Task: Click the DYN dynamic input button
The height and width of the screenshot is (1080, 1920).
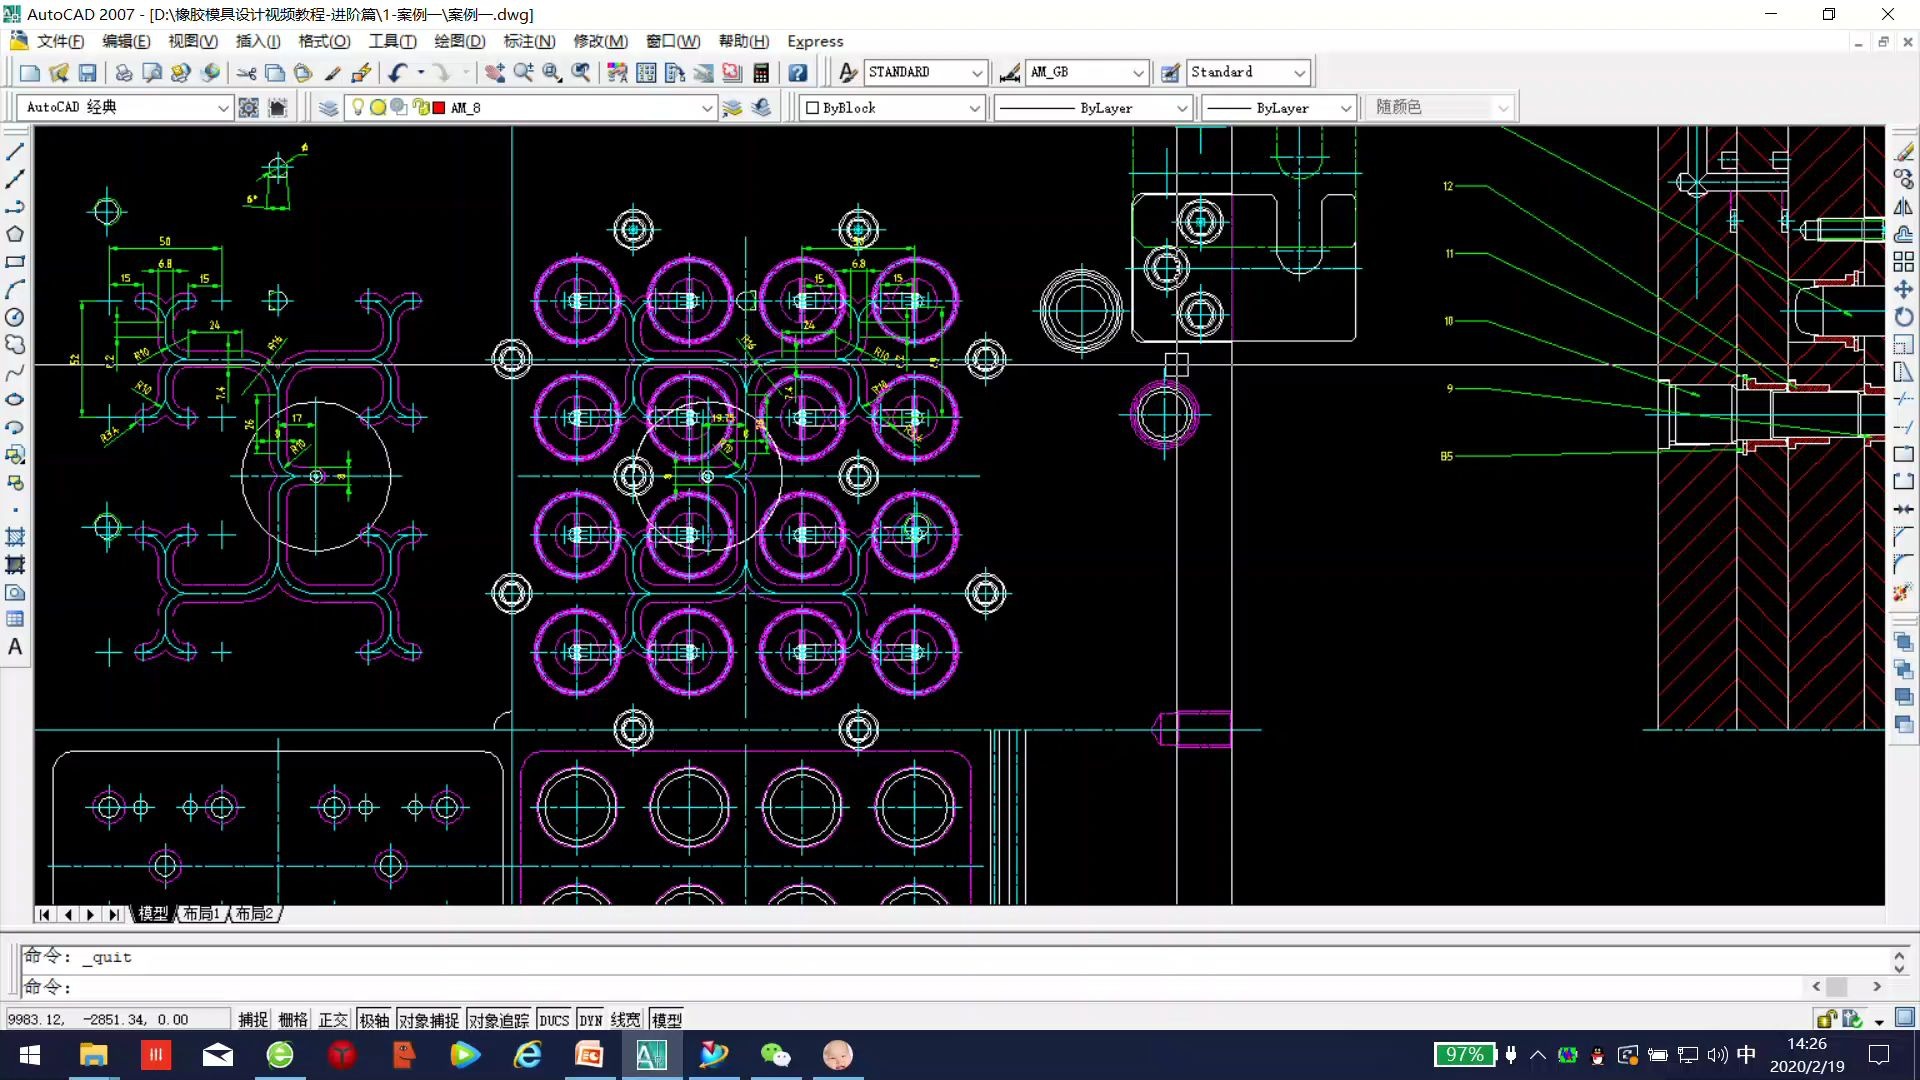Action: [590, 1020]
